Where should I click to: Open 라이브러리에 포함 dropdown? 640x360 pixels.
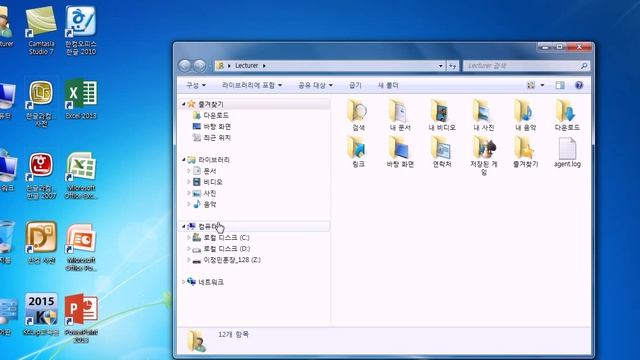(252, 85)
